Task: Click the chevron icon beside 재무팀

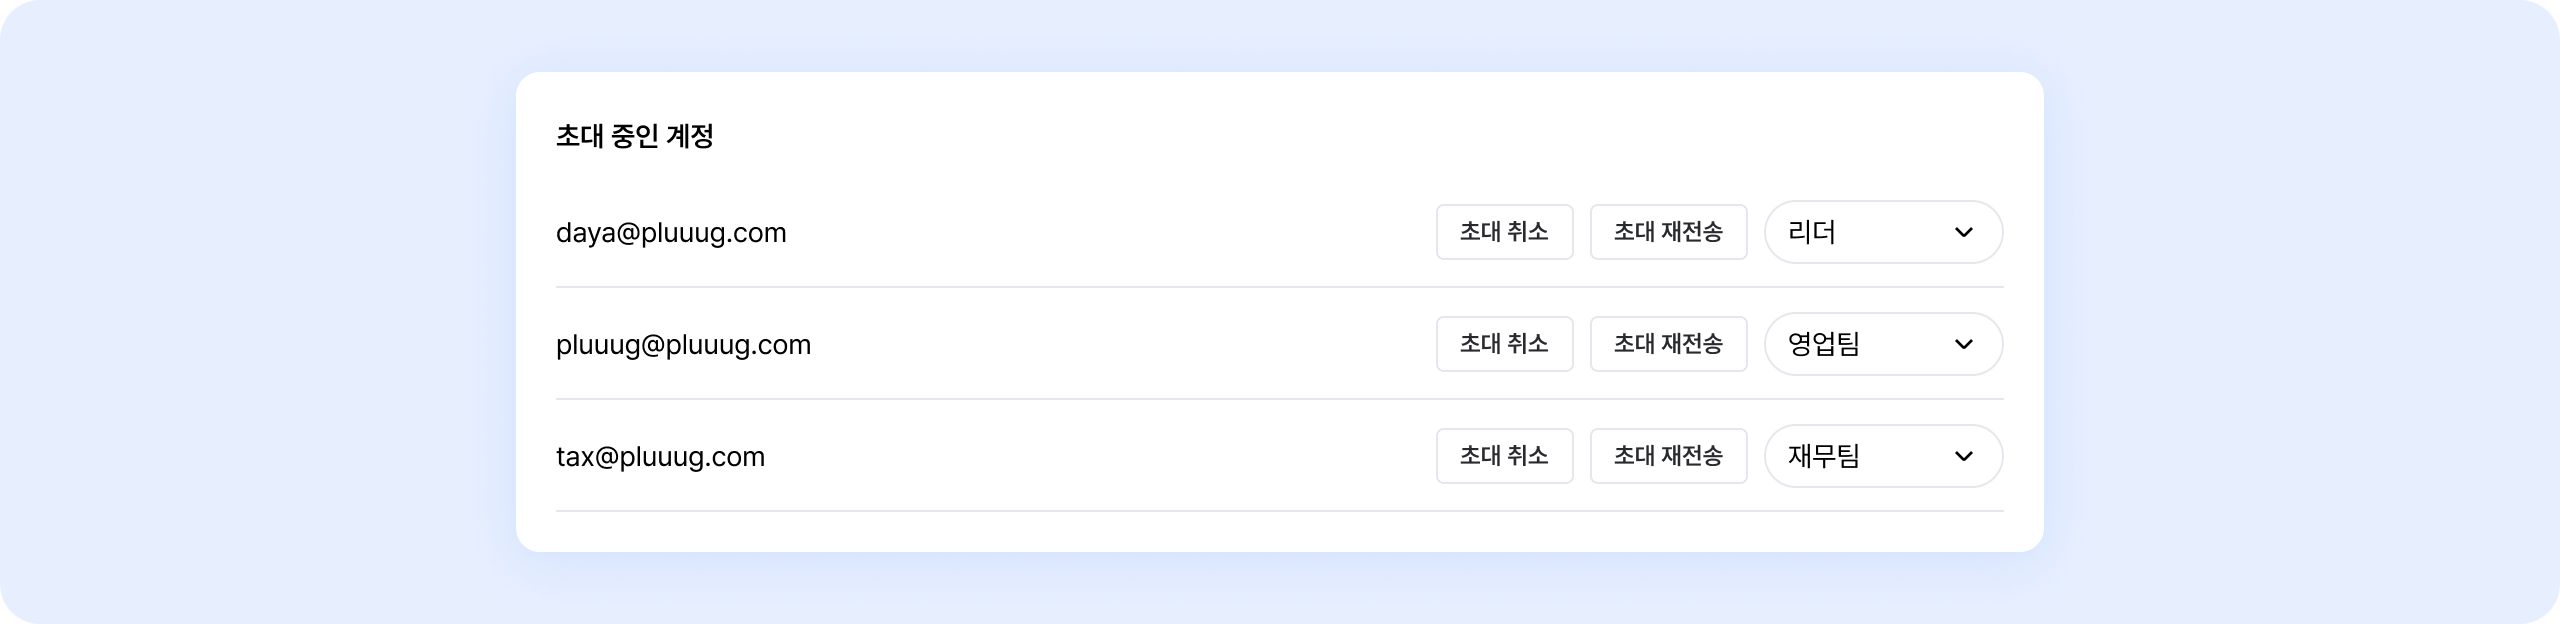Action: [1963, 456]
